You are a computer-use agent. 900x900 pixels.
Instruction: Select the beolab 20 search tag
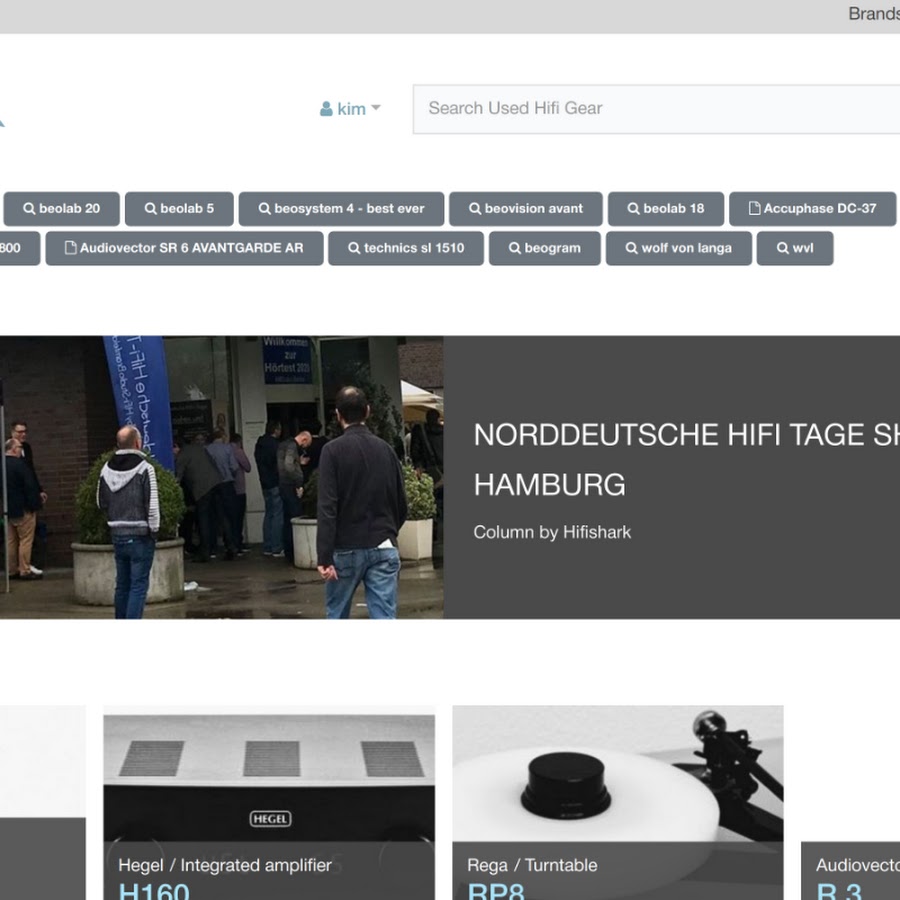61,209
